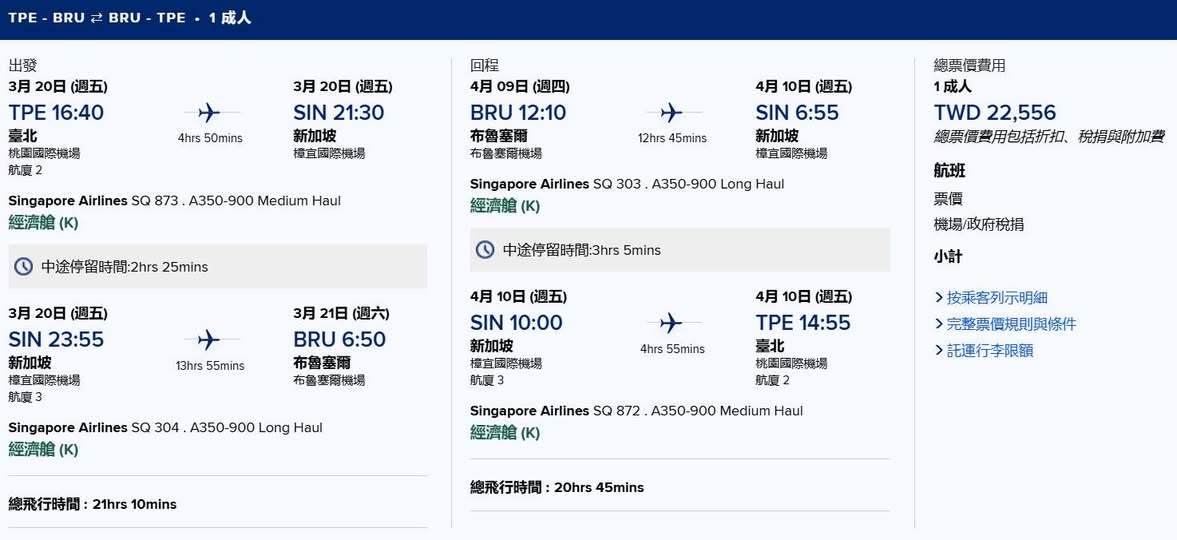Screen dimensions: 1177x540
Task: Click the clock icon for 2hrs 25mins layover
Action: click(x=24, y=267)
